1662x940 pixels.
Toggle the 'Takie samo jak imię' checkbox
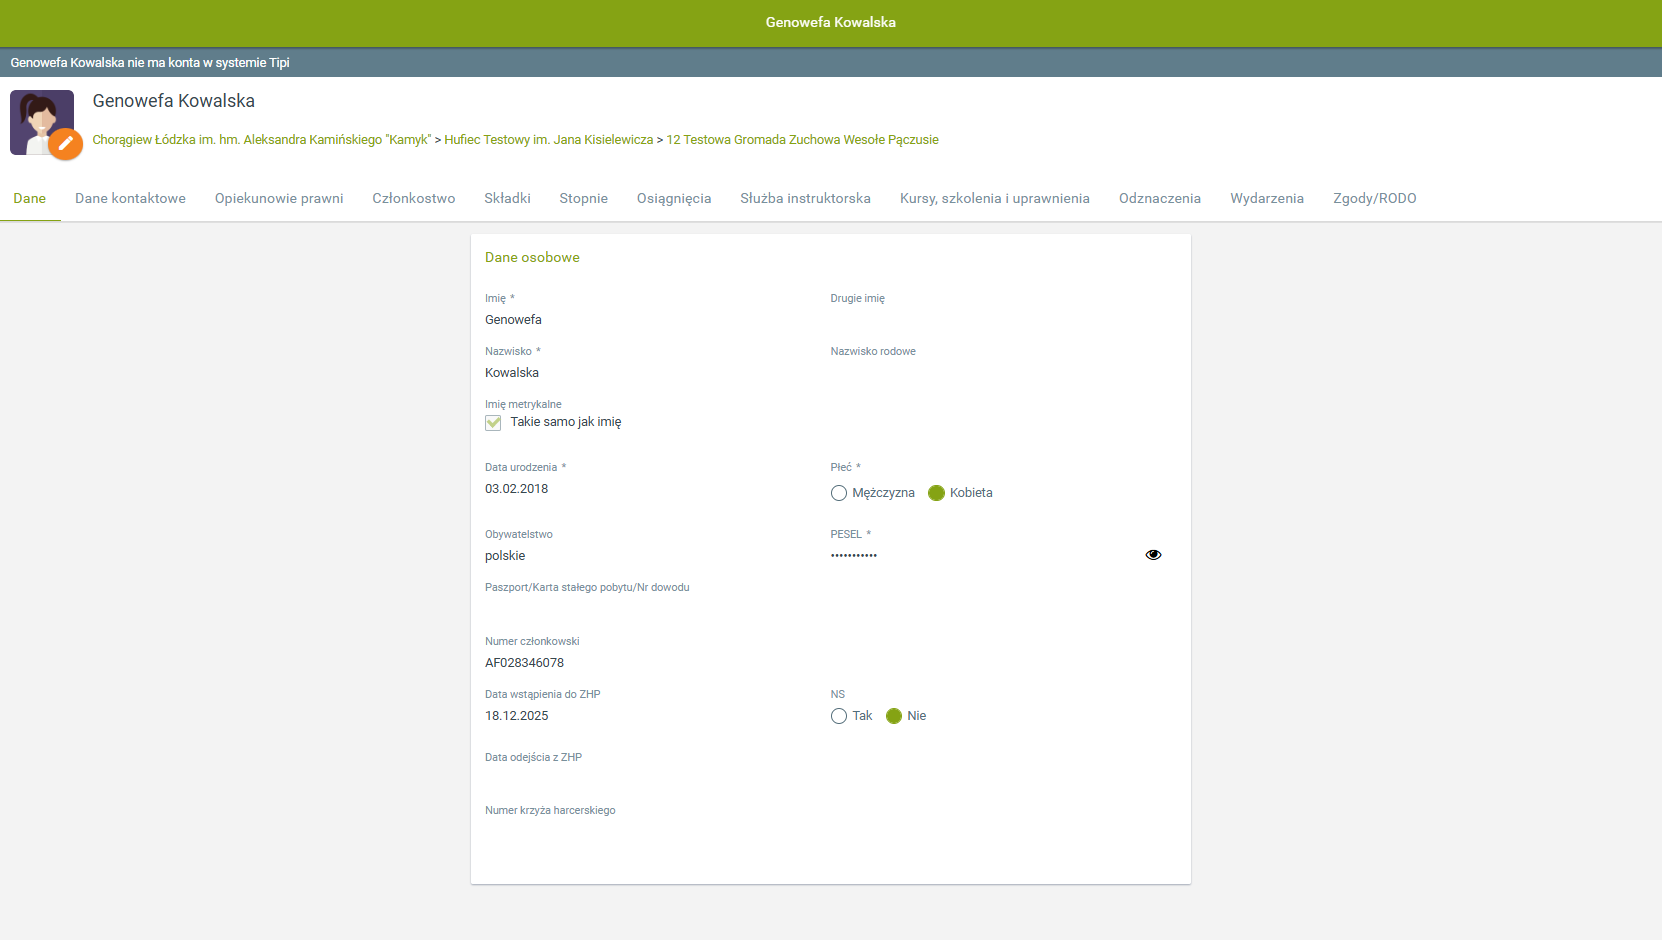493,423
